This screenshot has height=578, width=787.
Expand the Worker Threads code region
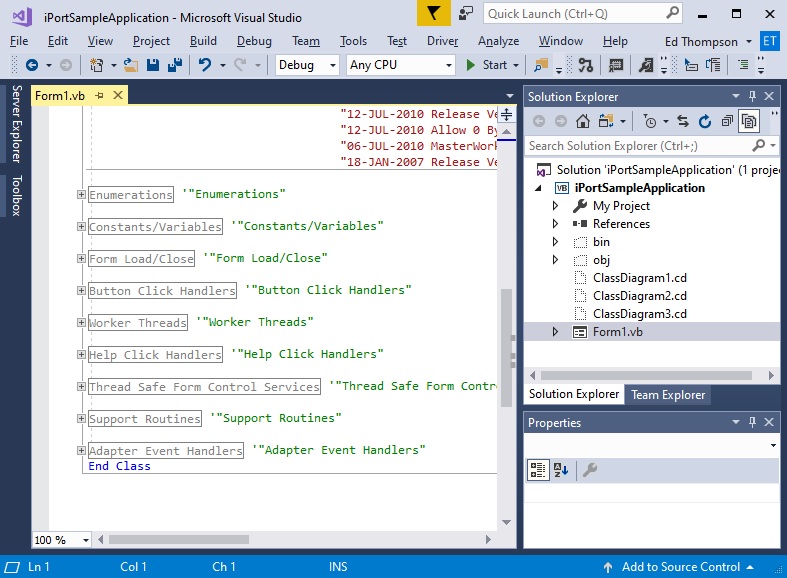click(81, 323)
